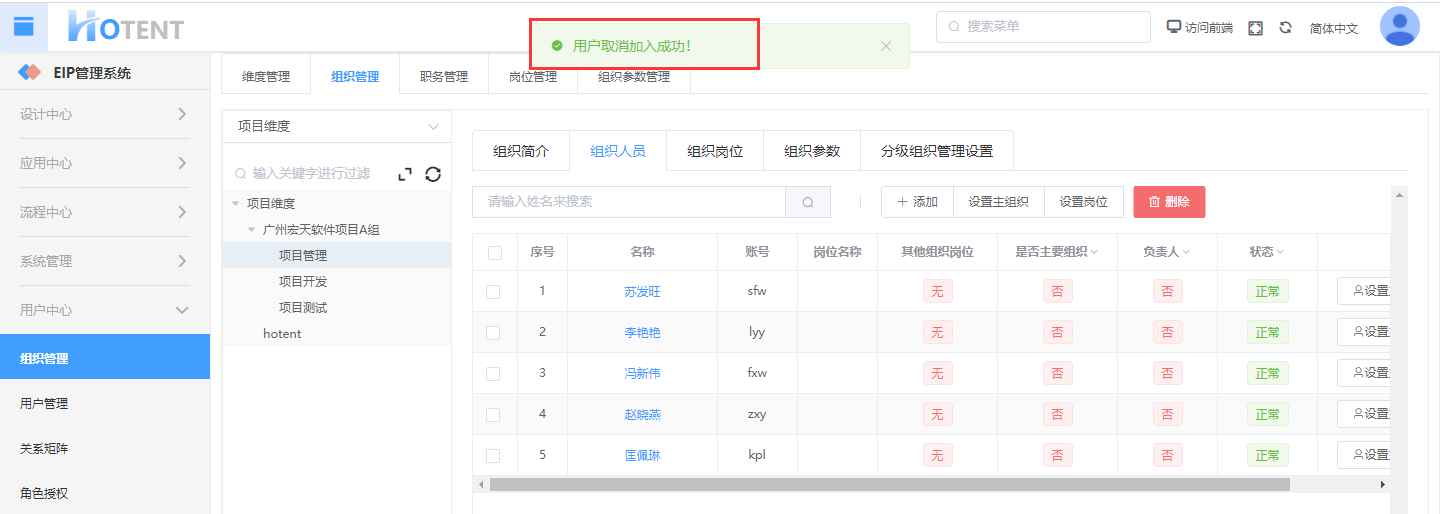Click the Hotent logo
The height and width of the screenshot is (514, 1440).
[126, 27]
